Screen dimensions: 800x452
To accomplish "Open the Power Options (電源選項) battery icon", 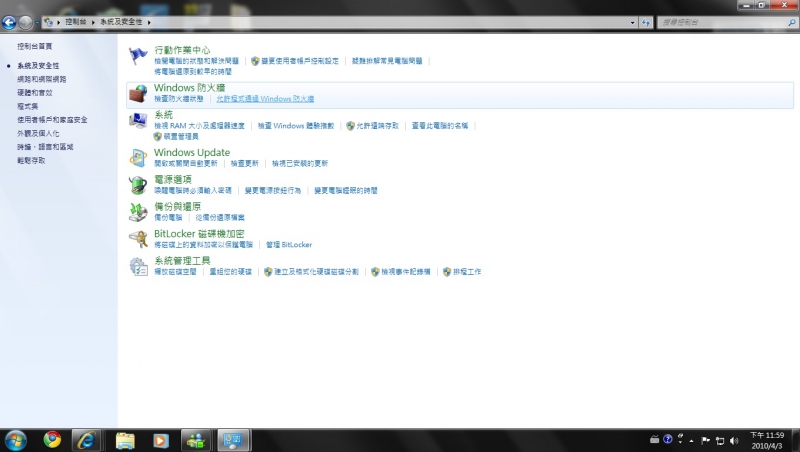I will [138, 184].
